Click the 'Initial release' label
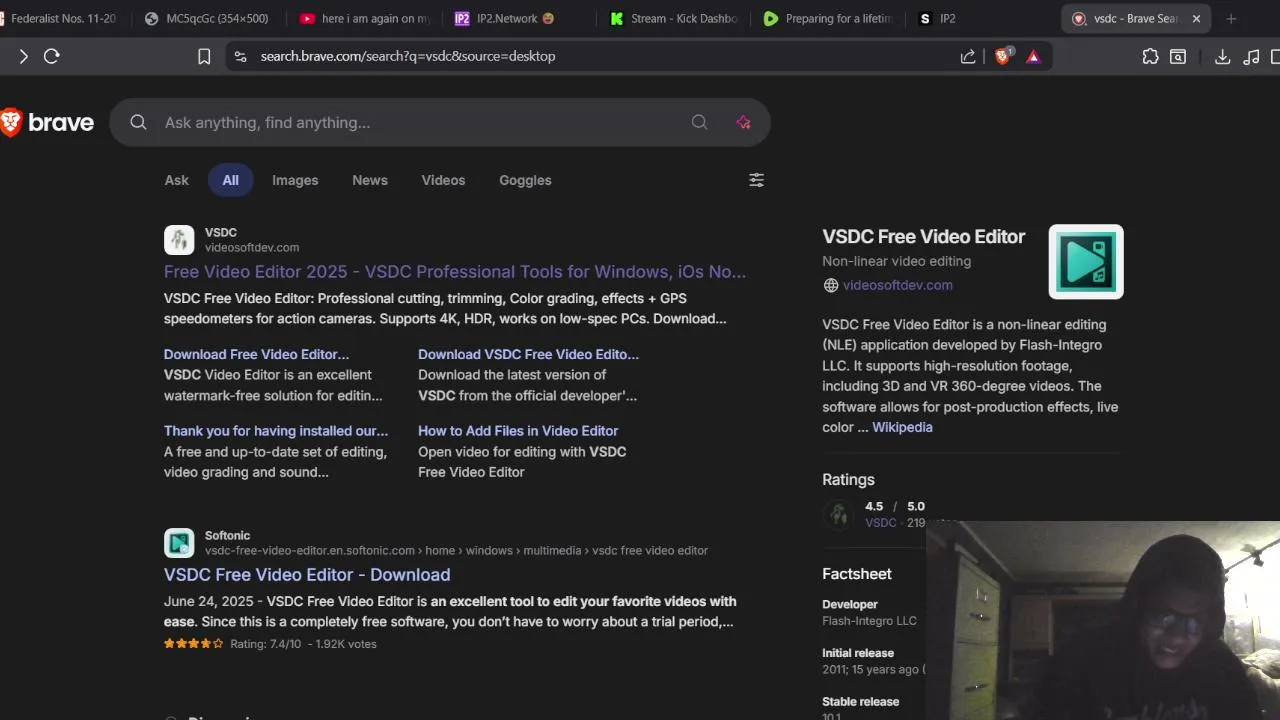1280x720 pixels. coord(858,653)
